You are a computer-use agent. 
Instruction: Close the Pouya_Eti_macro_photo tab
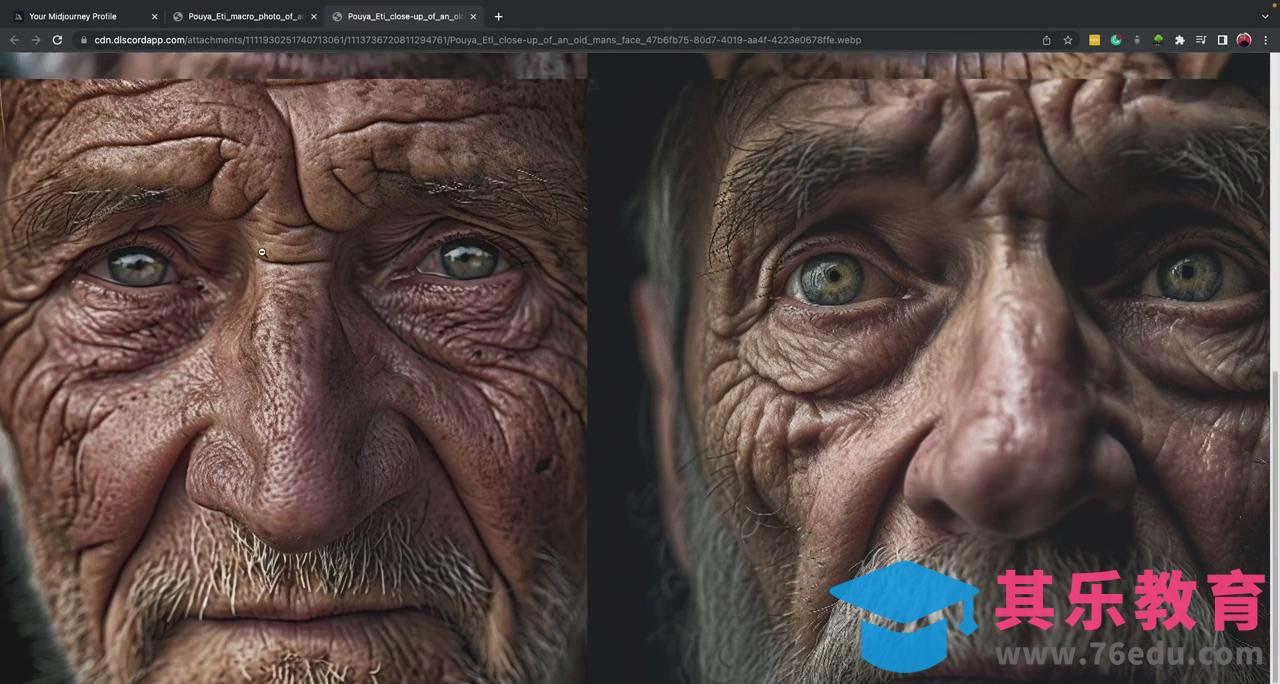(x=313, y=16)
